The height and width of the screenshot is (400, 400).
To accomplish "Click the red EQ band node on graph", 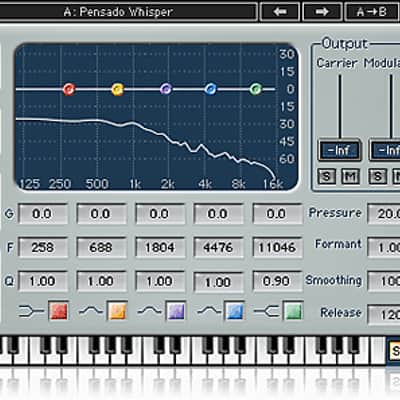I will point(69,89).
